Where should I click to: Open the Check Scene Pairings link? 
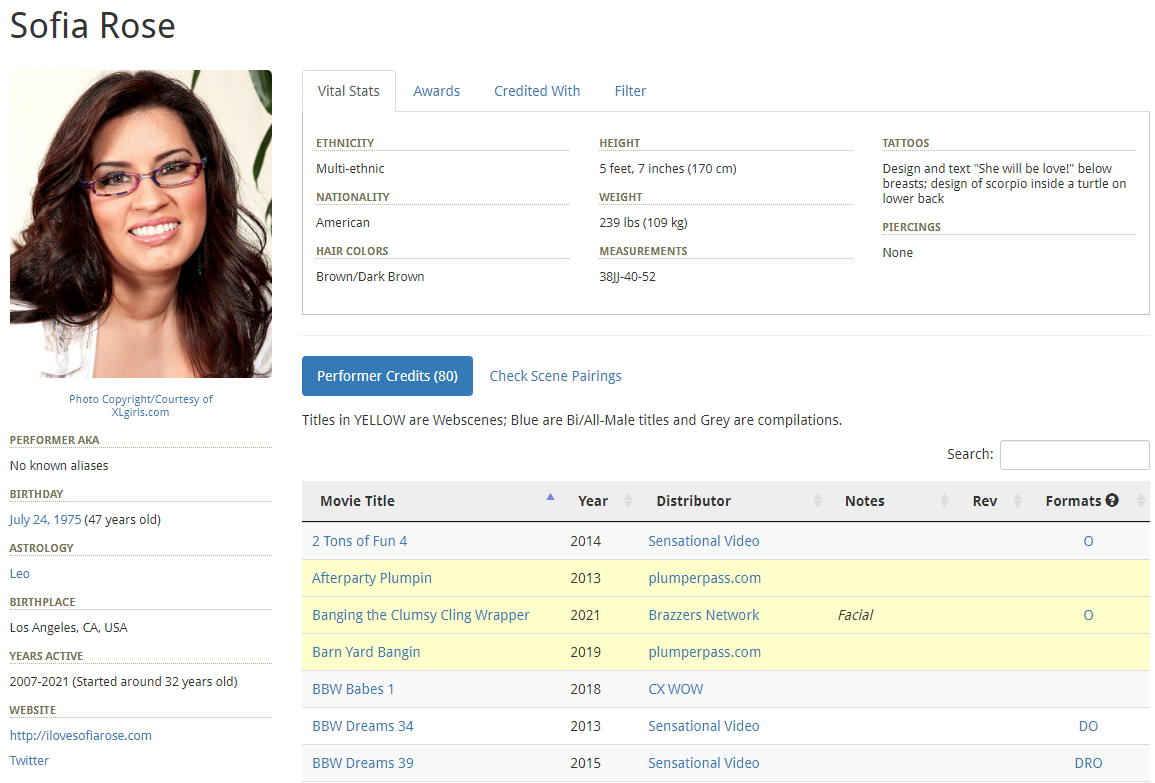[555, 376]
